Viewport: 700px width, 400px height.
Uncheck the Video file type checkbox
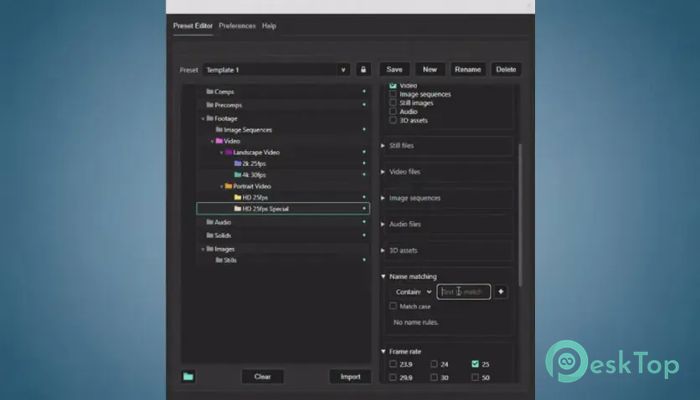pos(393,85)
